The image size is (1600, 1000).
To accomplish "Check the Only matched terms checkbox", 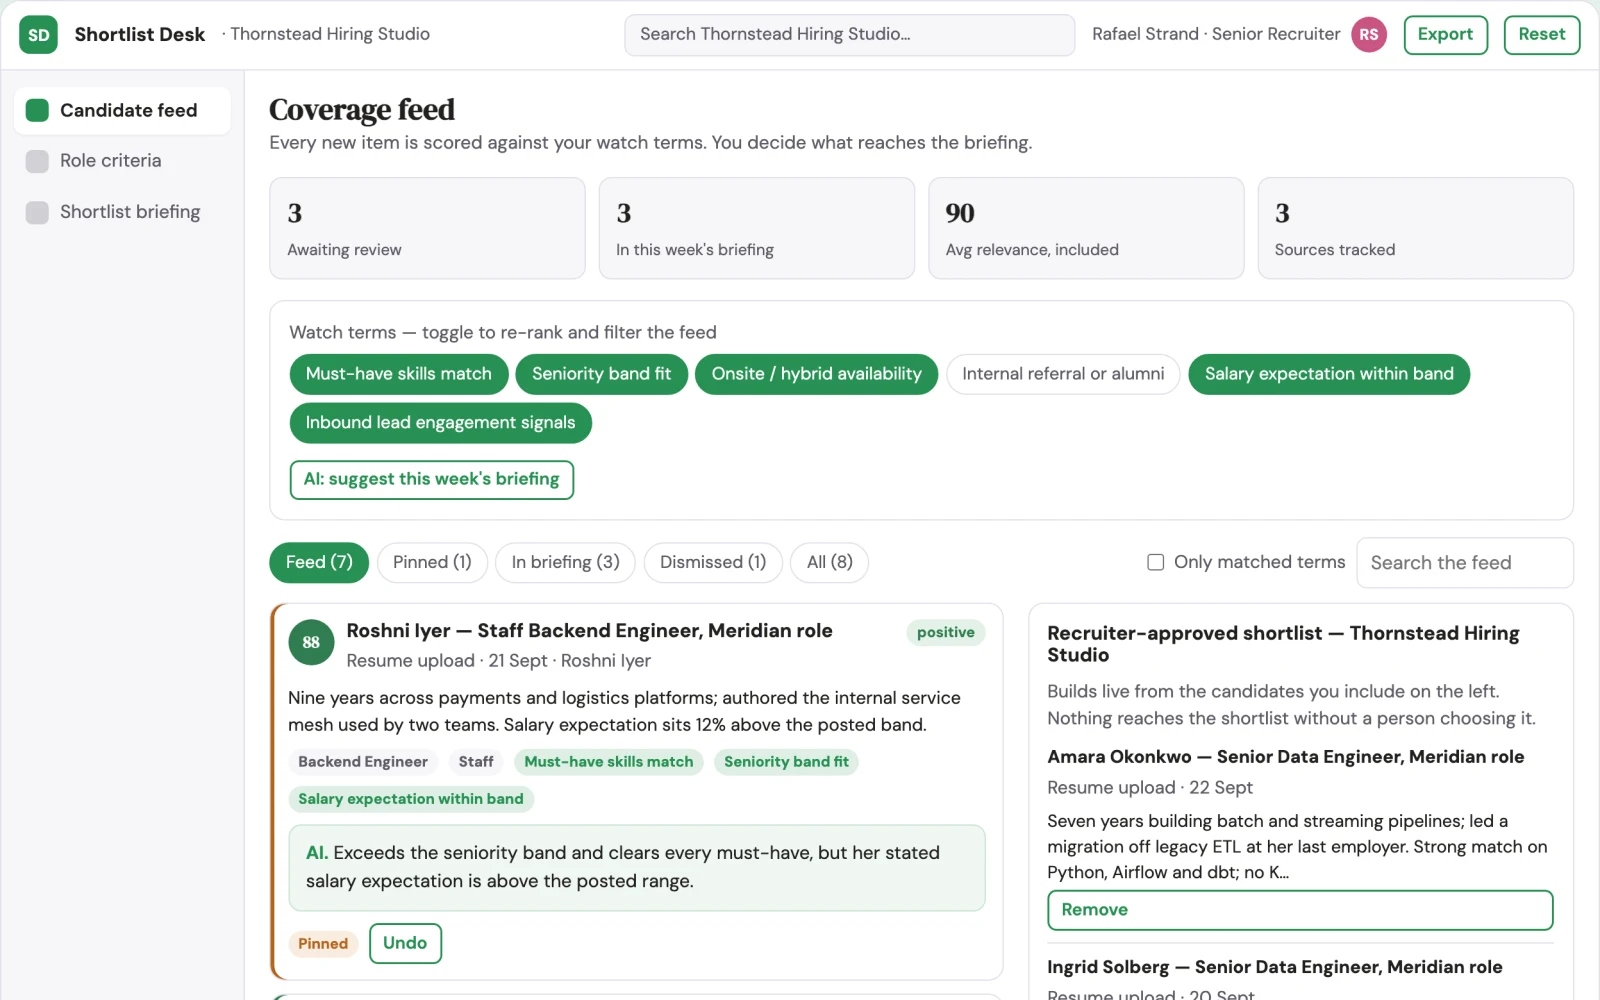I will [x=1156, y=562].
